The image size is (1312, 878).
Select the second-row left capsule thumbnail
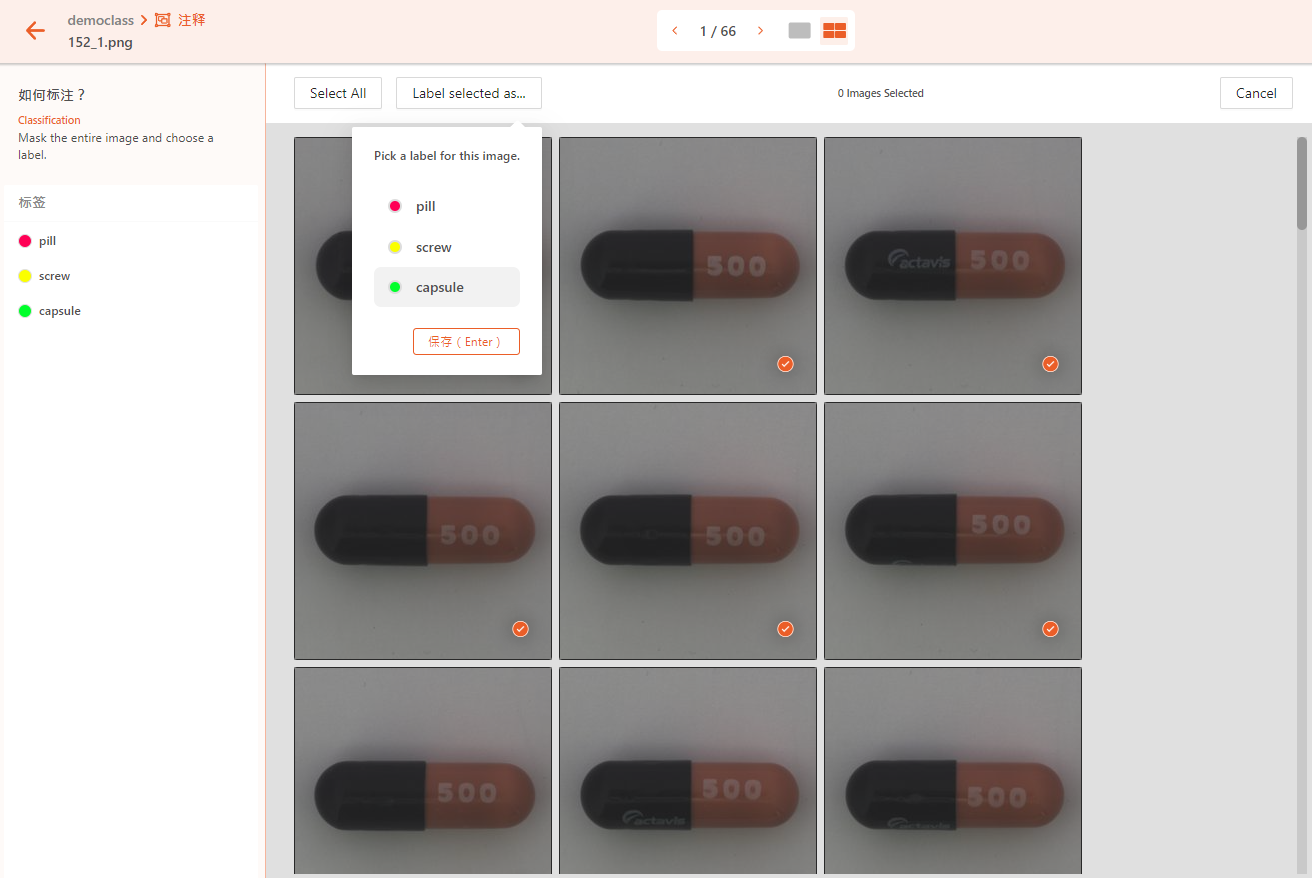coord(423,531)
